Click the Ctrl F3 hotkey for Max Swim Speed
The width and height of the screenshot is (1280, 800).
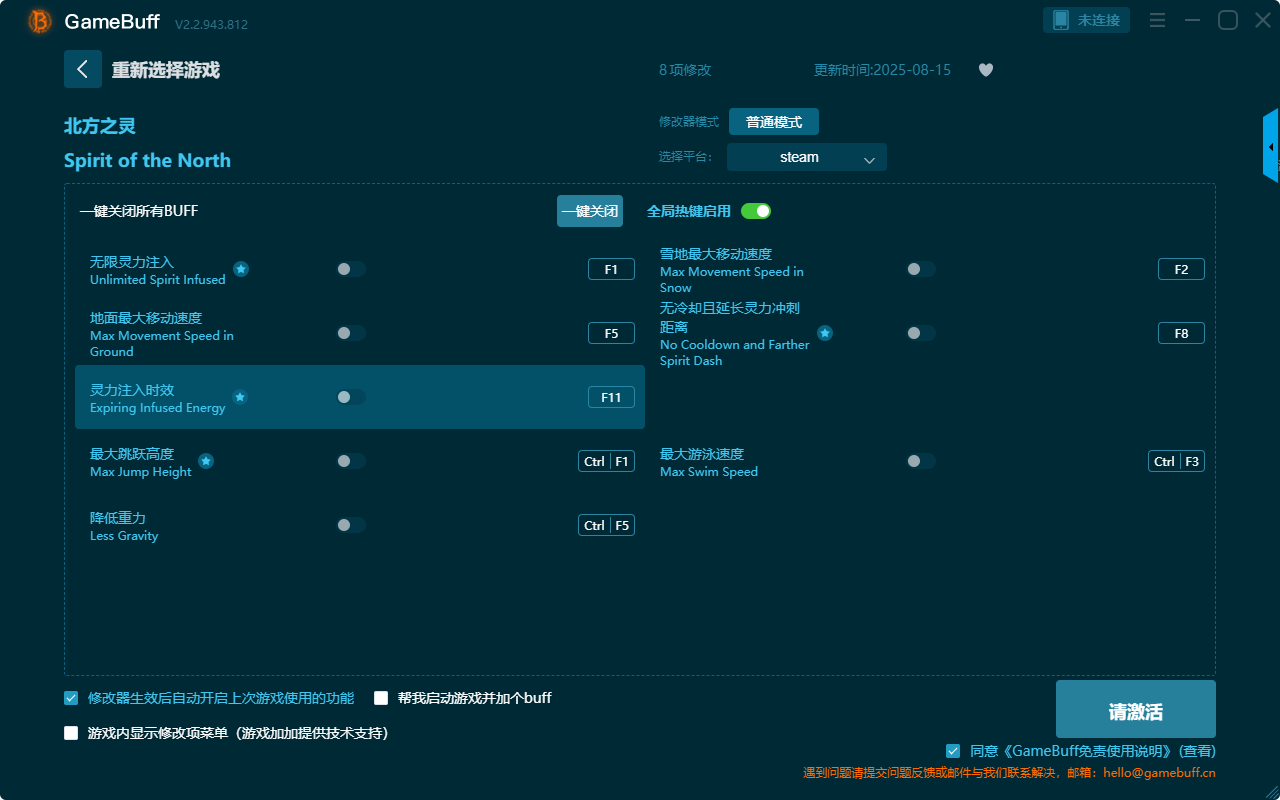point(1176,461)
